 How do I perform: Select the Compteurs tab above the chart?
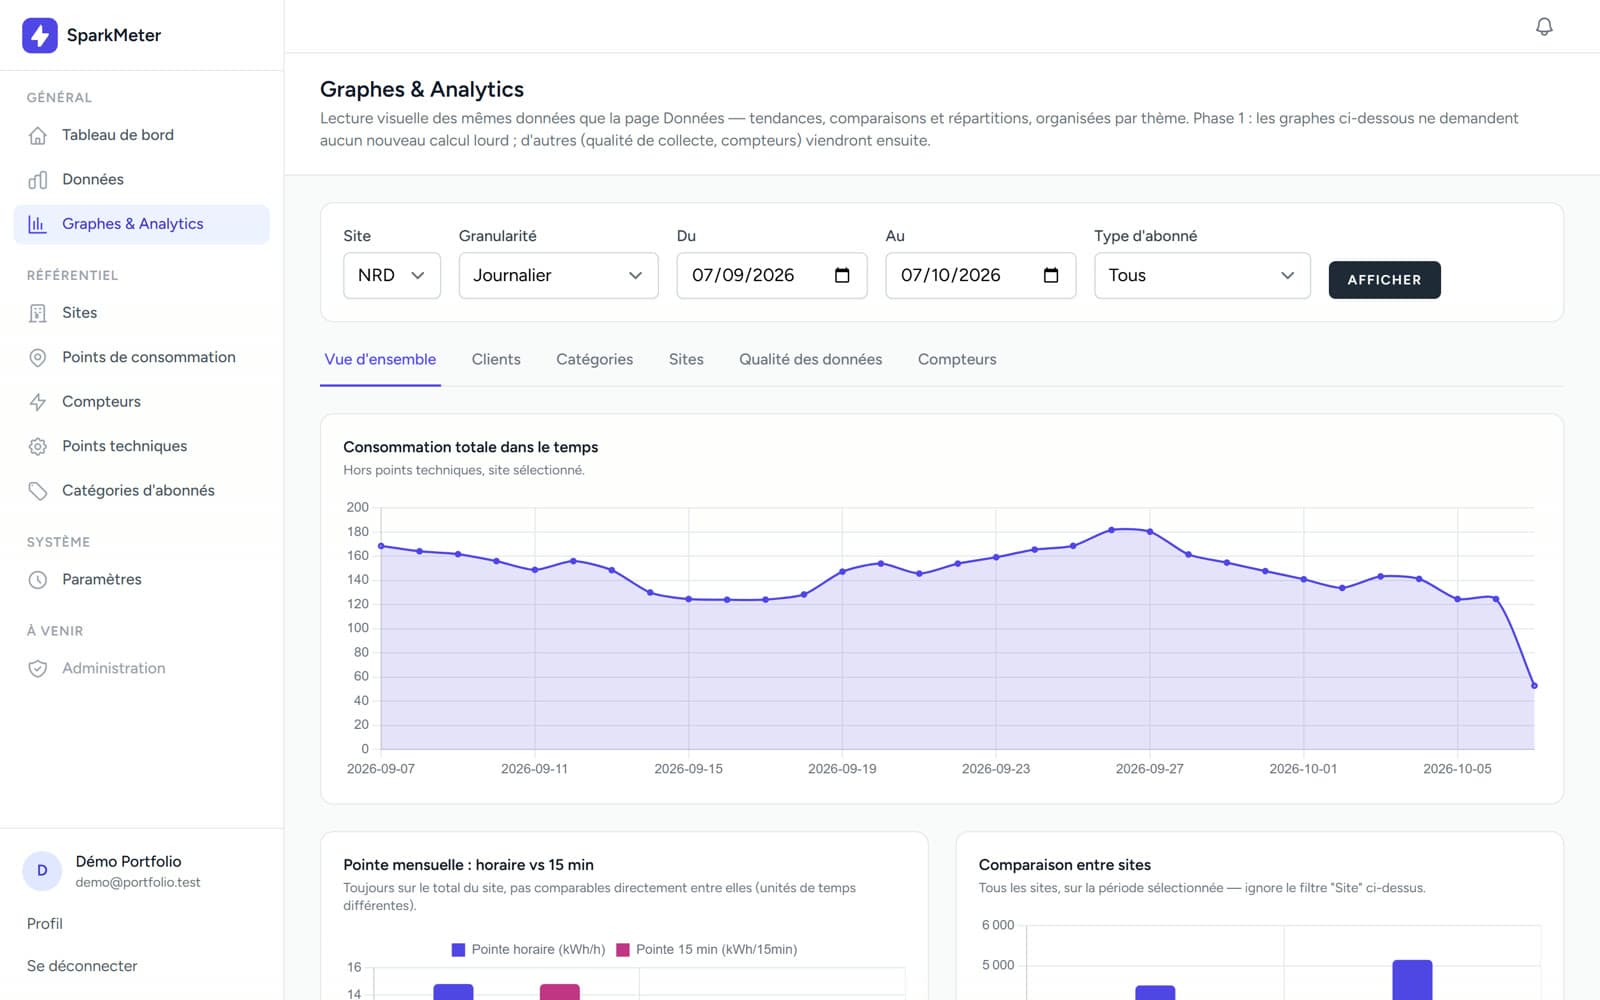coord(957,359)
